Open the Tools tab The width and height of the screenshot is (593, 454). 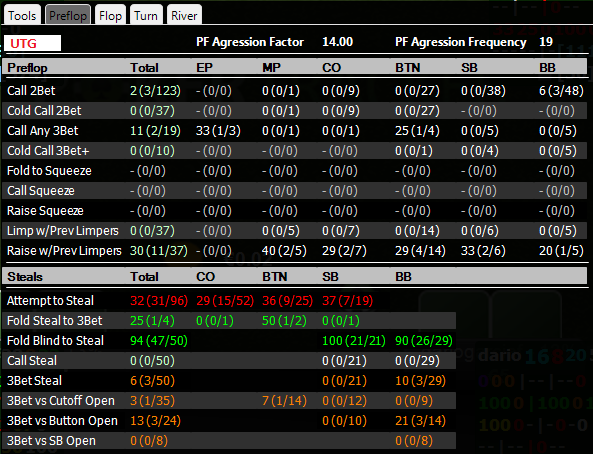click(x=22, y=16)
